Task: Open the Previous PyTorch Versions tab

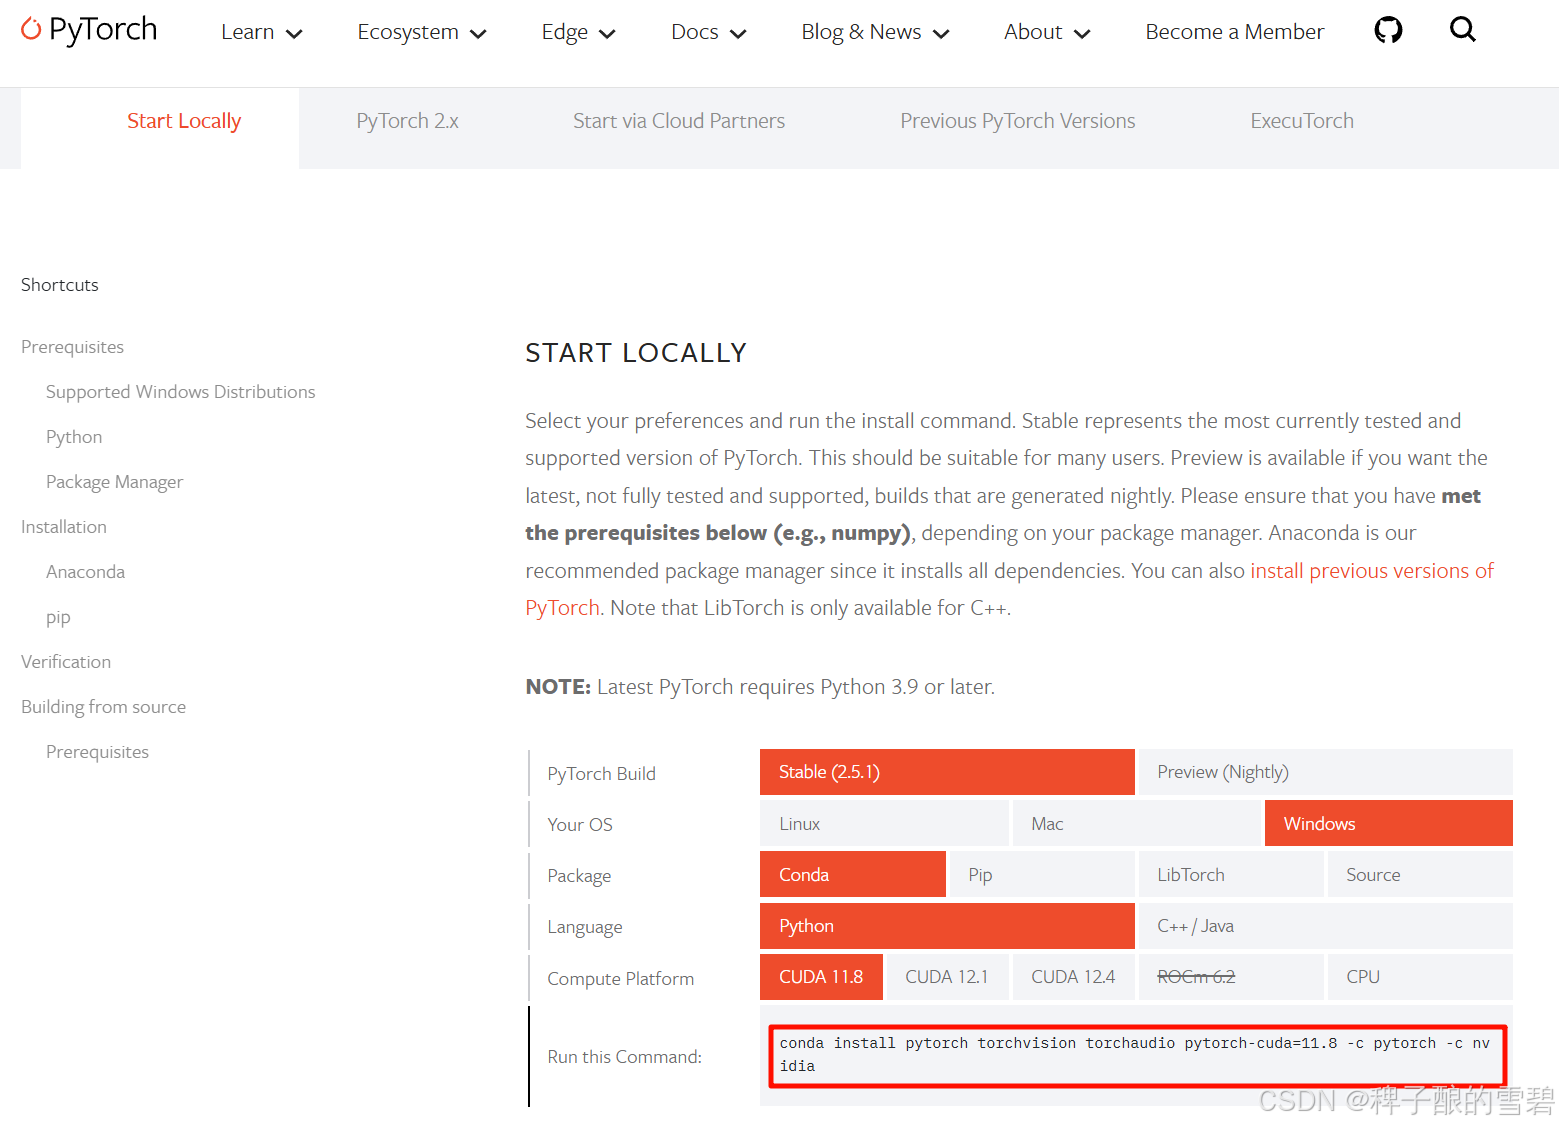Action: (x=1018, y=121)
